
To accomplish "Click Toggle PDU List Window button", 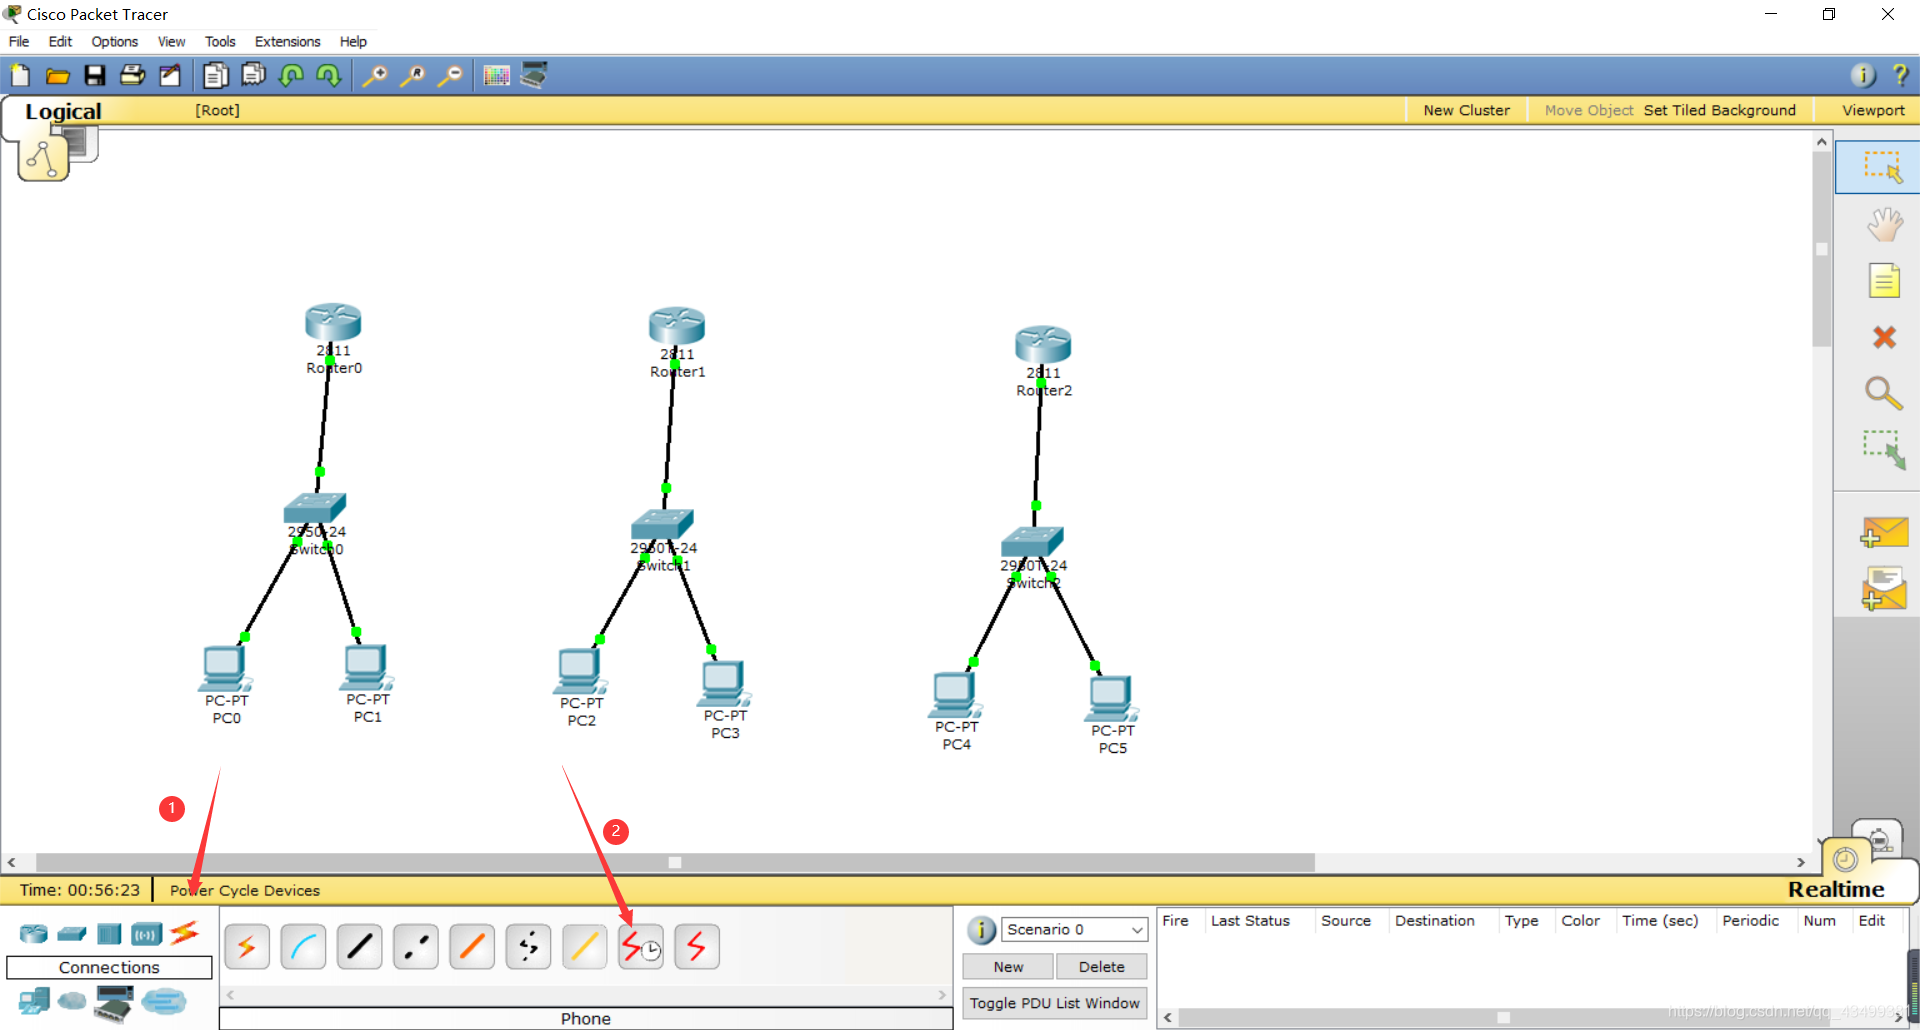I will coord(1055,1003).
